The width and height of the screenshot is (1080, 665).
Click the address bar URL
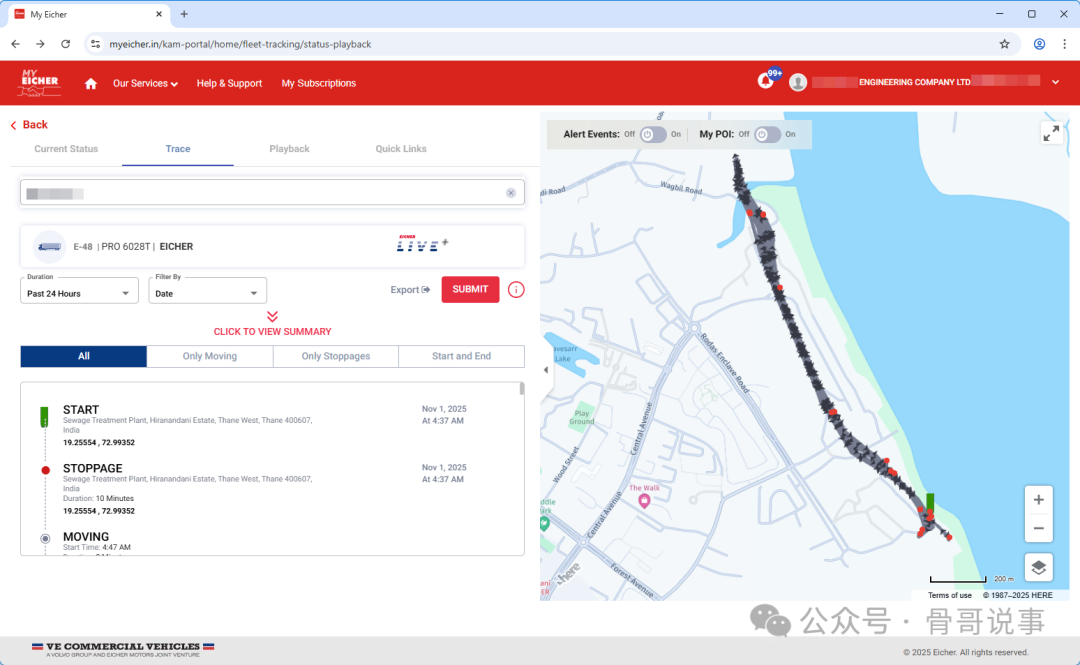click(240, 44)
